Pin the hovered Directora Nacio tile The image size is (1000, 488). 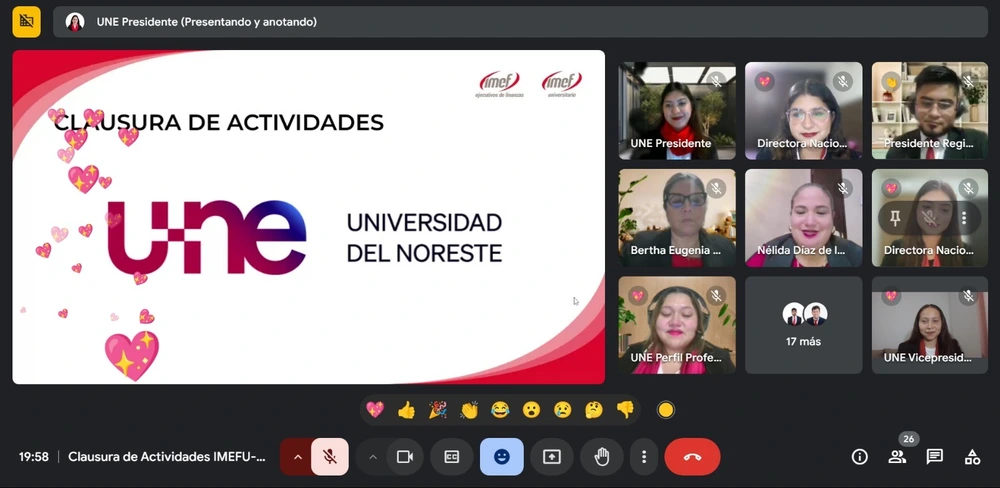(x=894, y=217)
